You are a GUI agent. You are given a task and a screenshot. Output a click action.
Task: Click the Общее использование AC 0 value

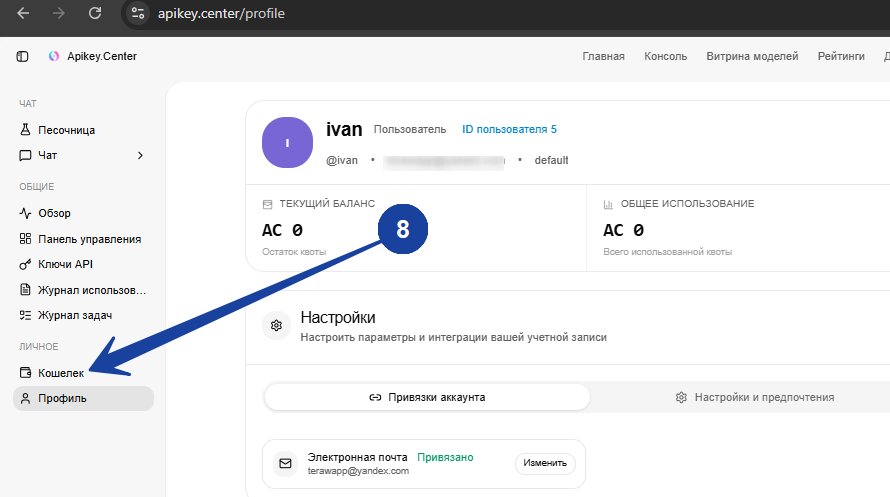(x=623, y=230)
